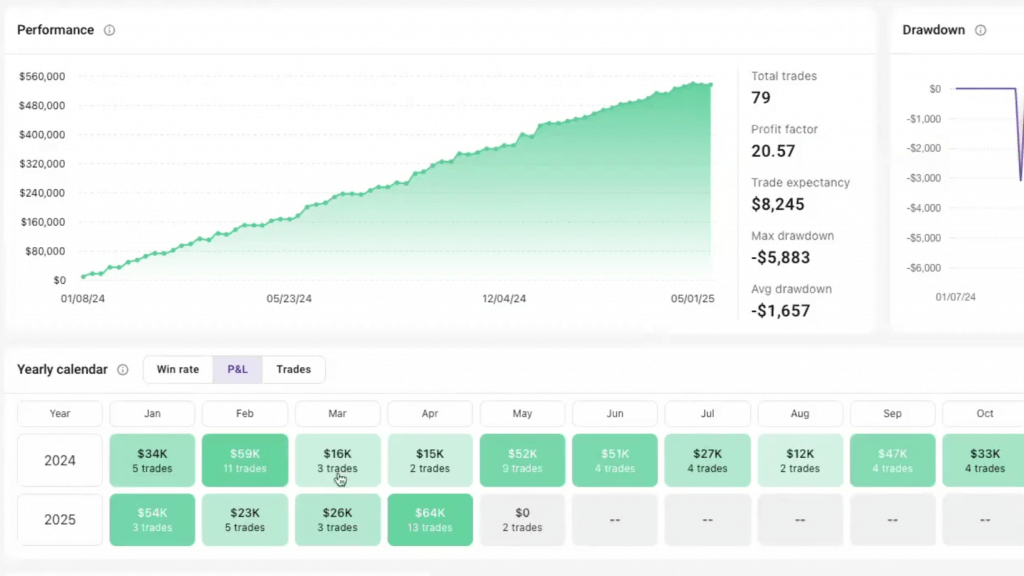This screenshot has height=576, width=1024.
Task: Click the empty June 2025 cell
Action: [x=615, y=520]
